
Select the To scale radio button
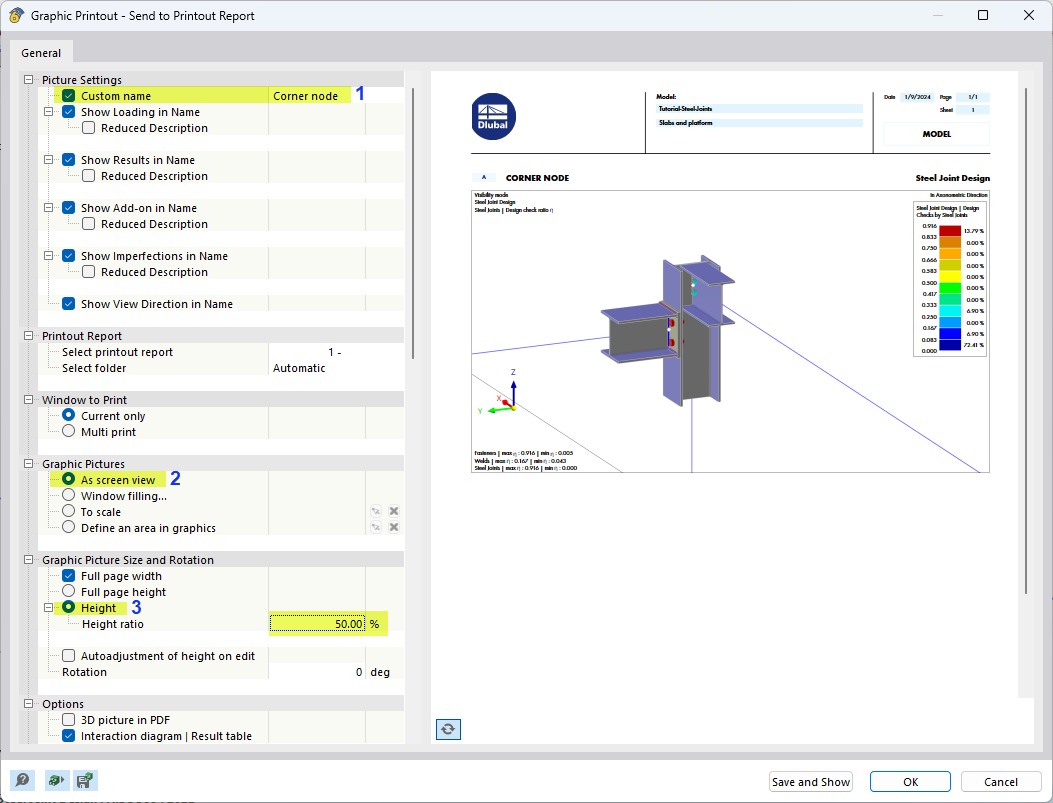click(x=68, y=512)
